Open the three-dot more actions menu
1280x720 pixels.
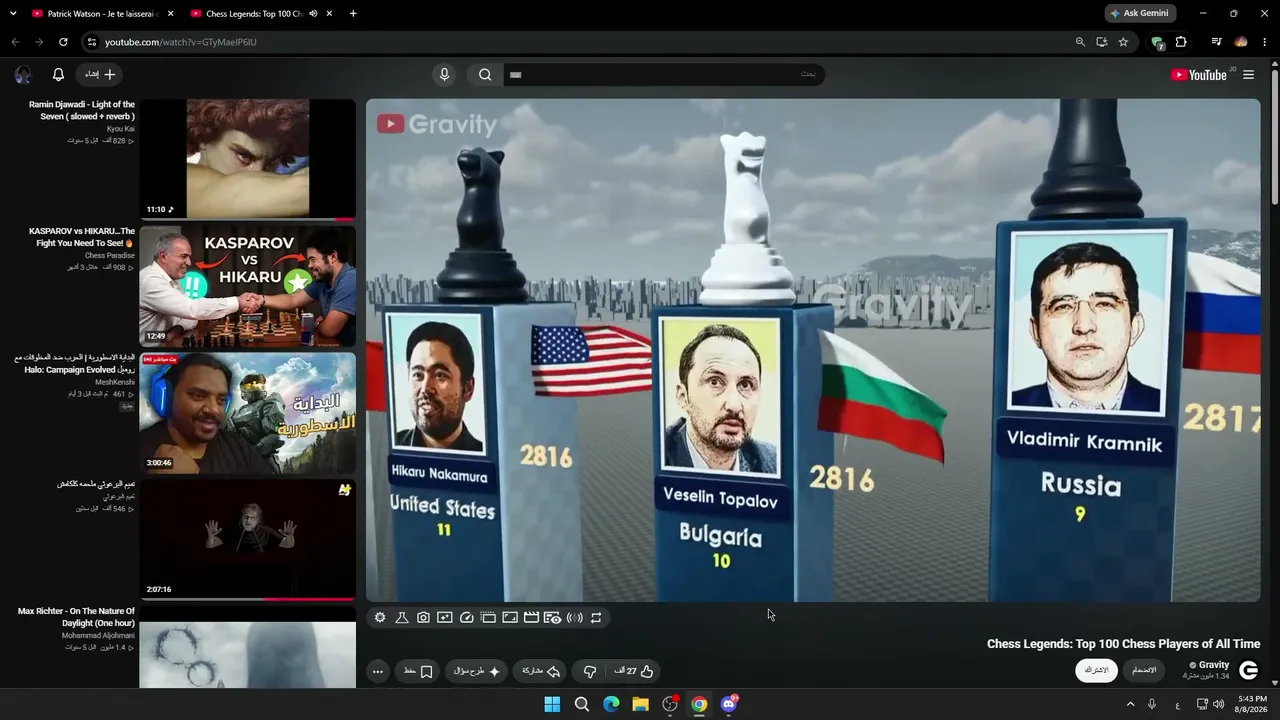[x=378, y=671]
